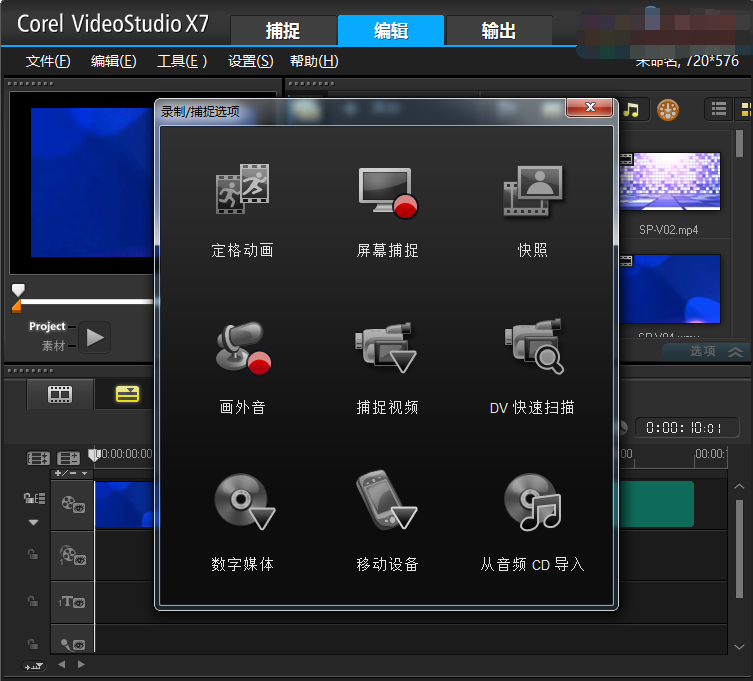Switch to the 捕捉 capture tab
Viewport: 753px width, 681px height.
(283, 31)
